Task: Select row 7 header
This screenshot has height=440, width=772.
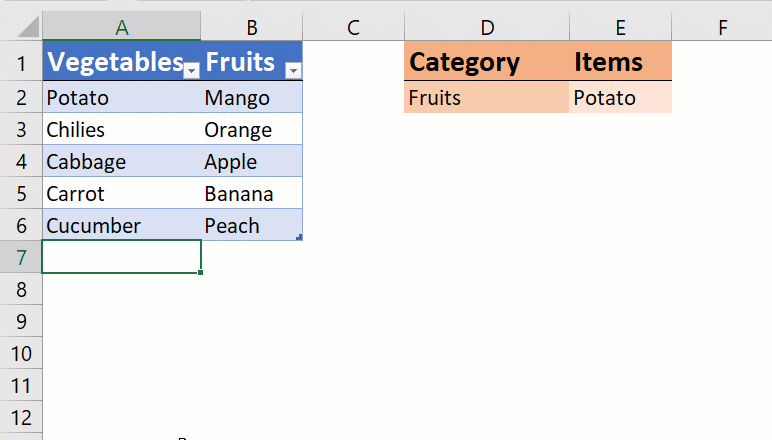Action: [x=21, y=257]
